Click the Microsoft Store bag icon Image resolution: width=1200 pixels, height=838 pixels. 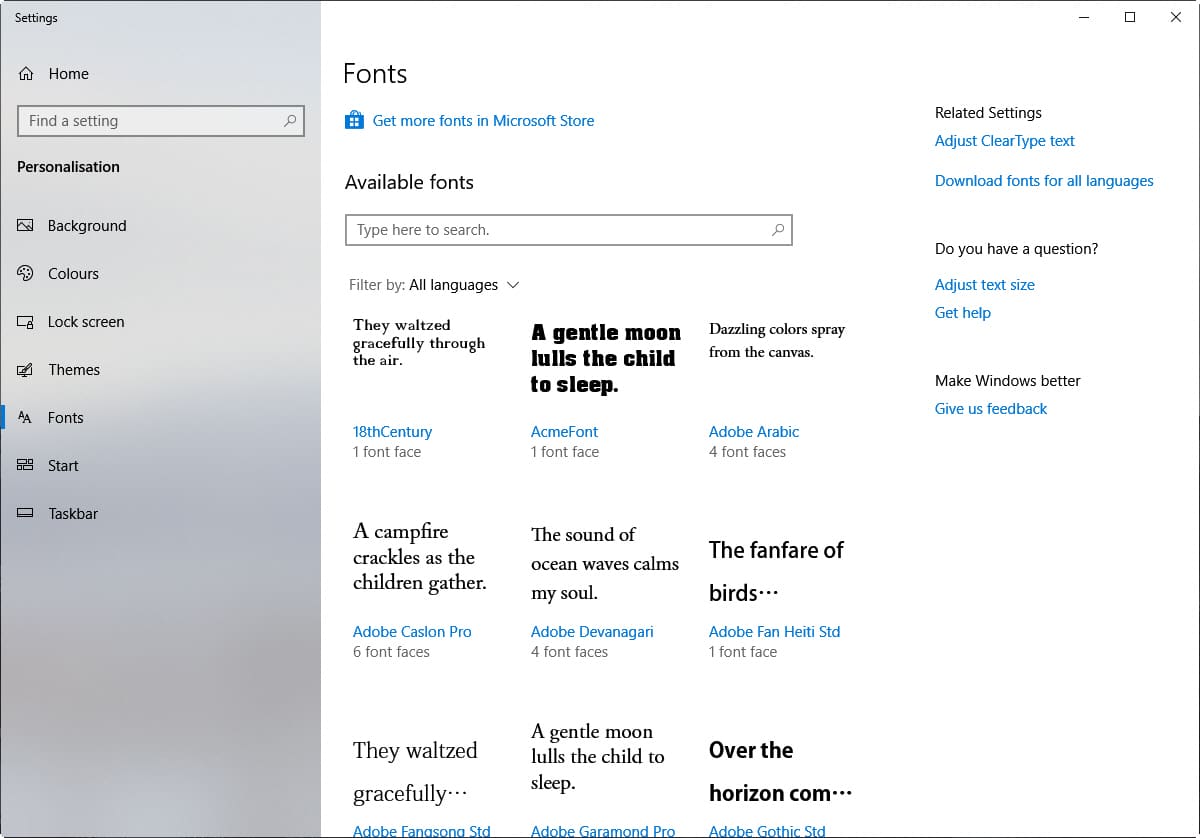point(354,121)
